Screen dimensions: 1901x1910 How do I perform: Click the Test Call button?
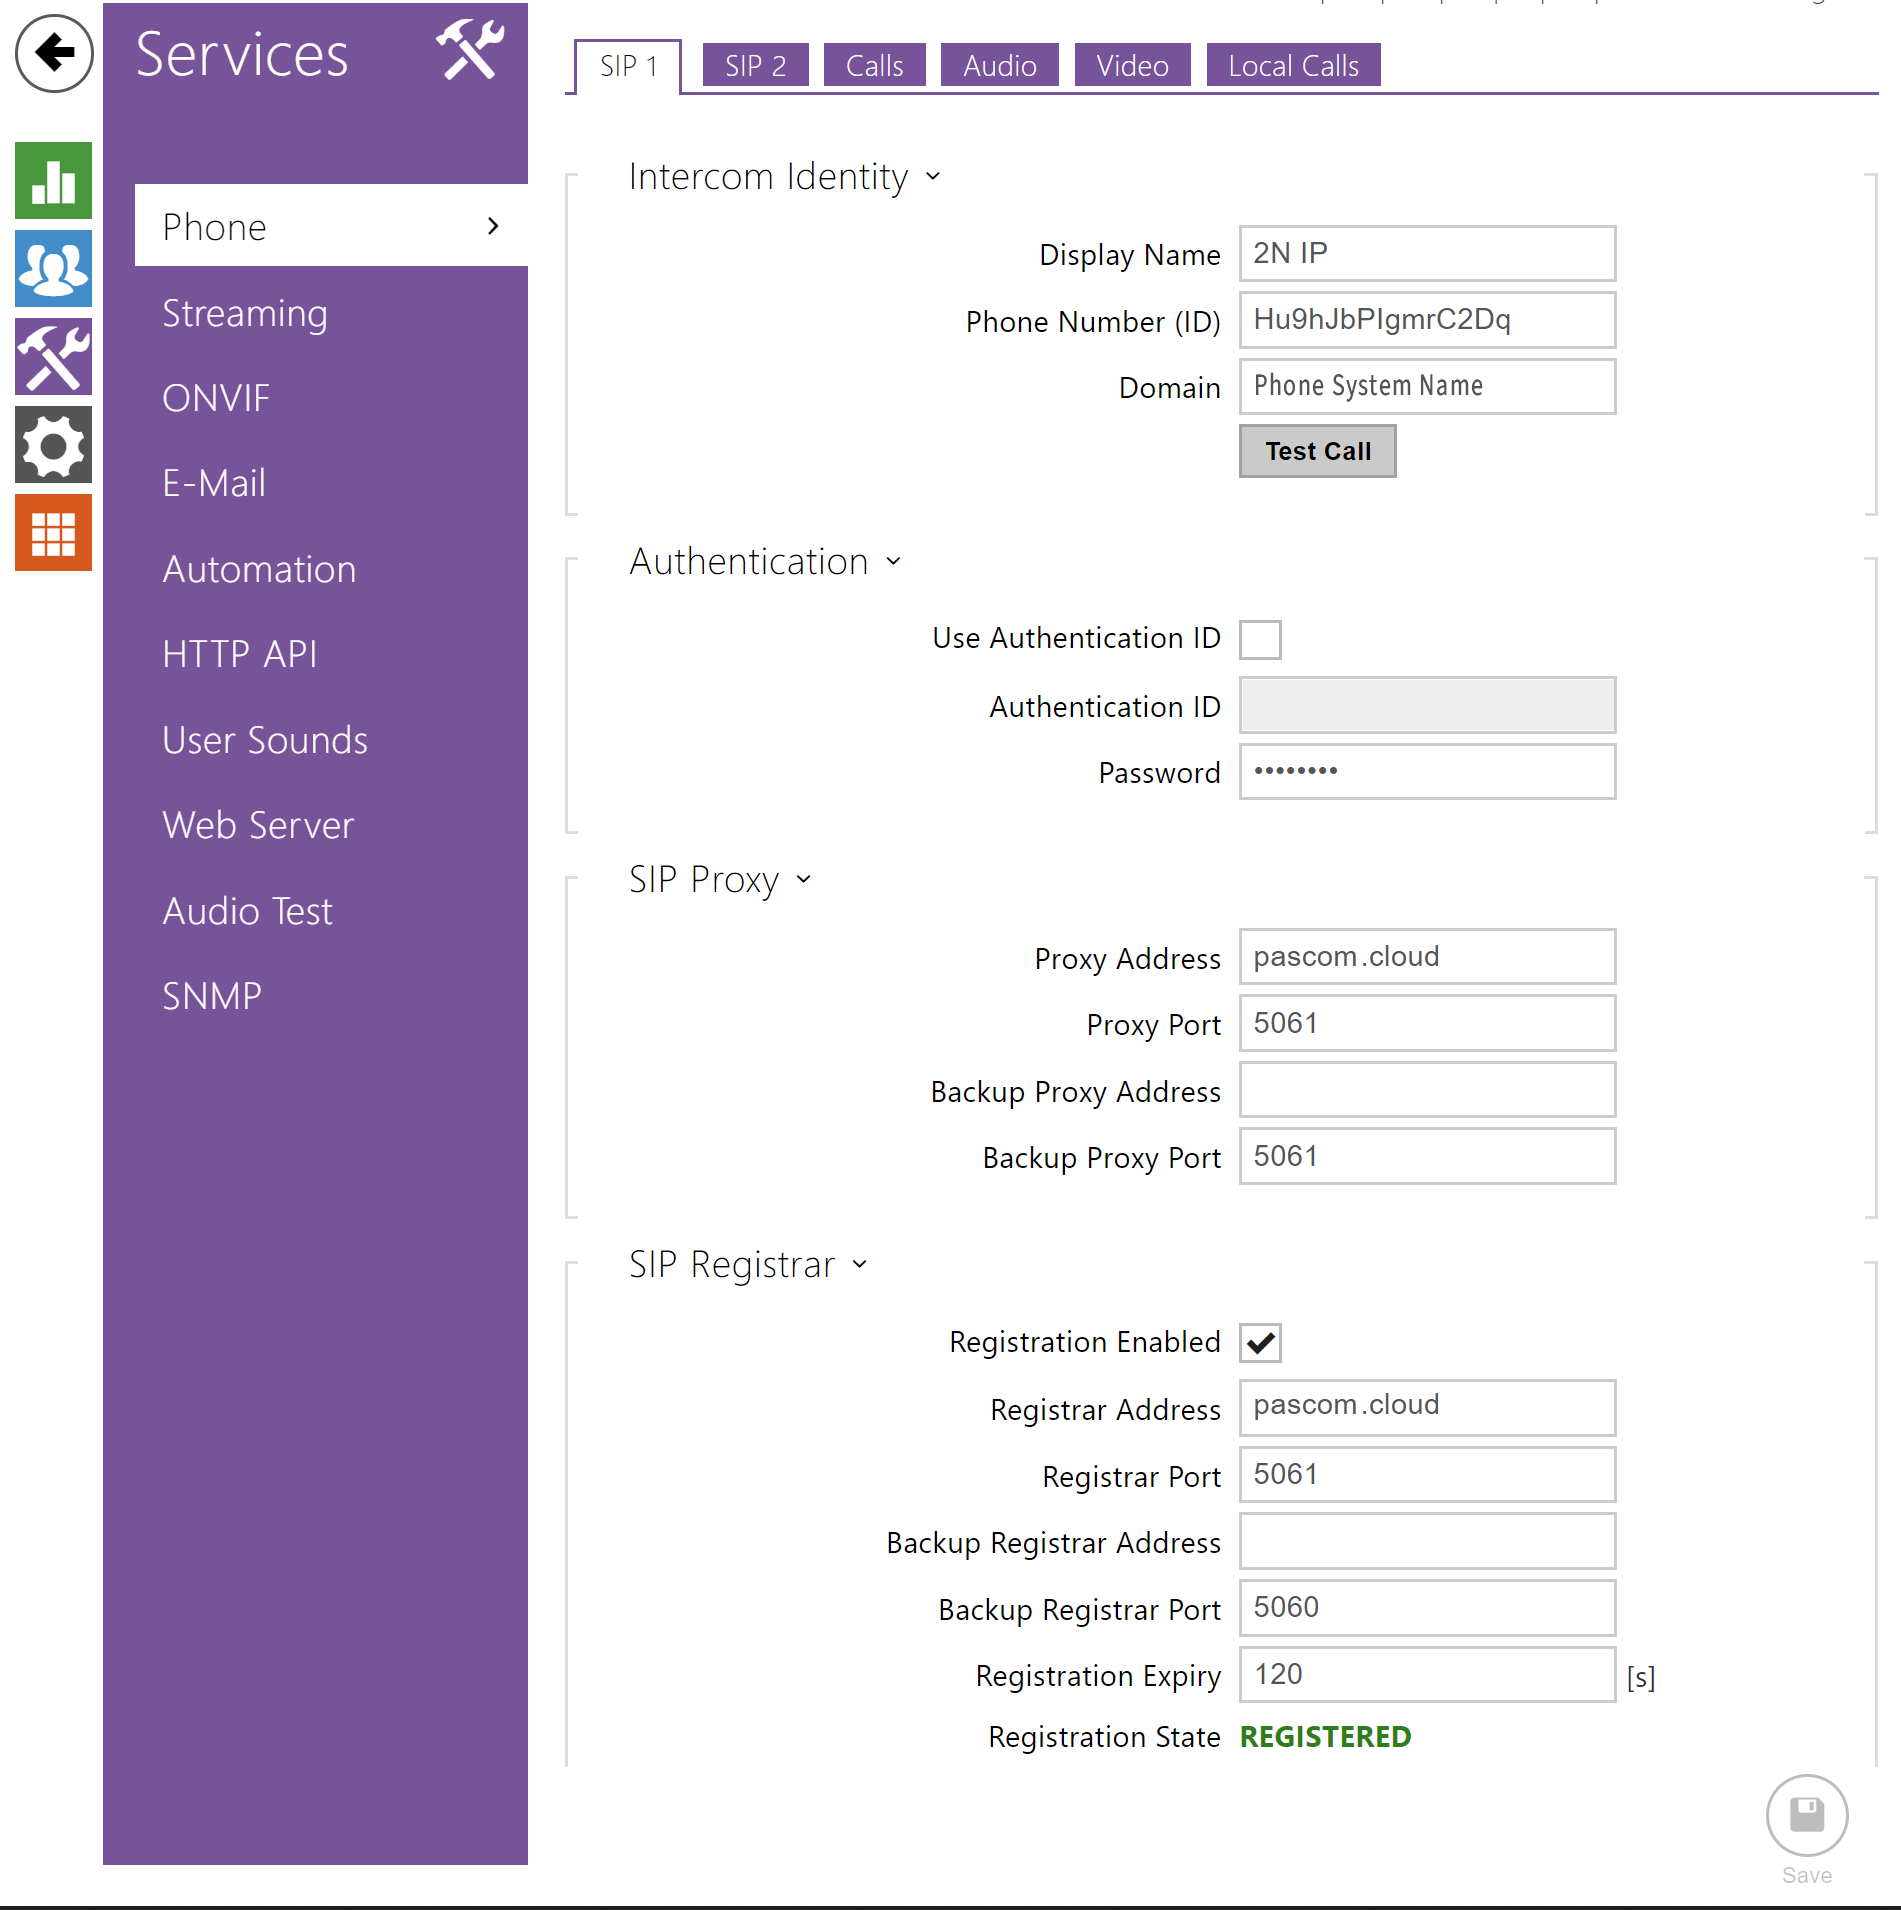coord(1318,451)
